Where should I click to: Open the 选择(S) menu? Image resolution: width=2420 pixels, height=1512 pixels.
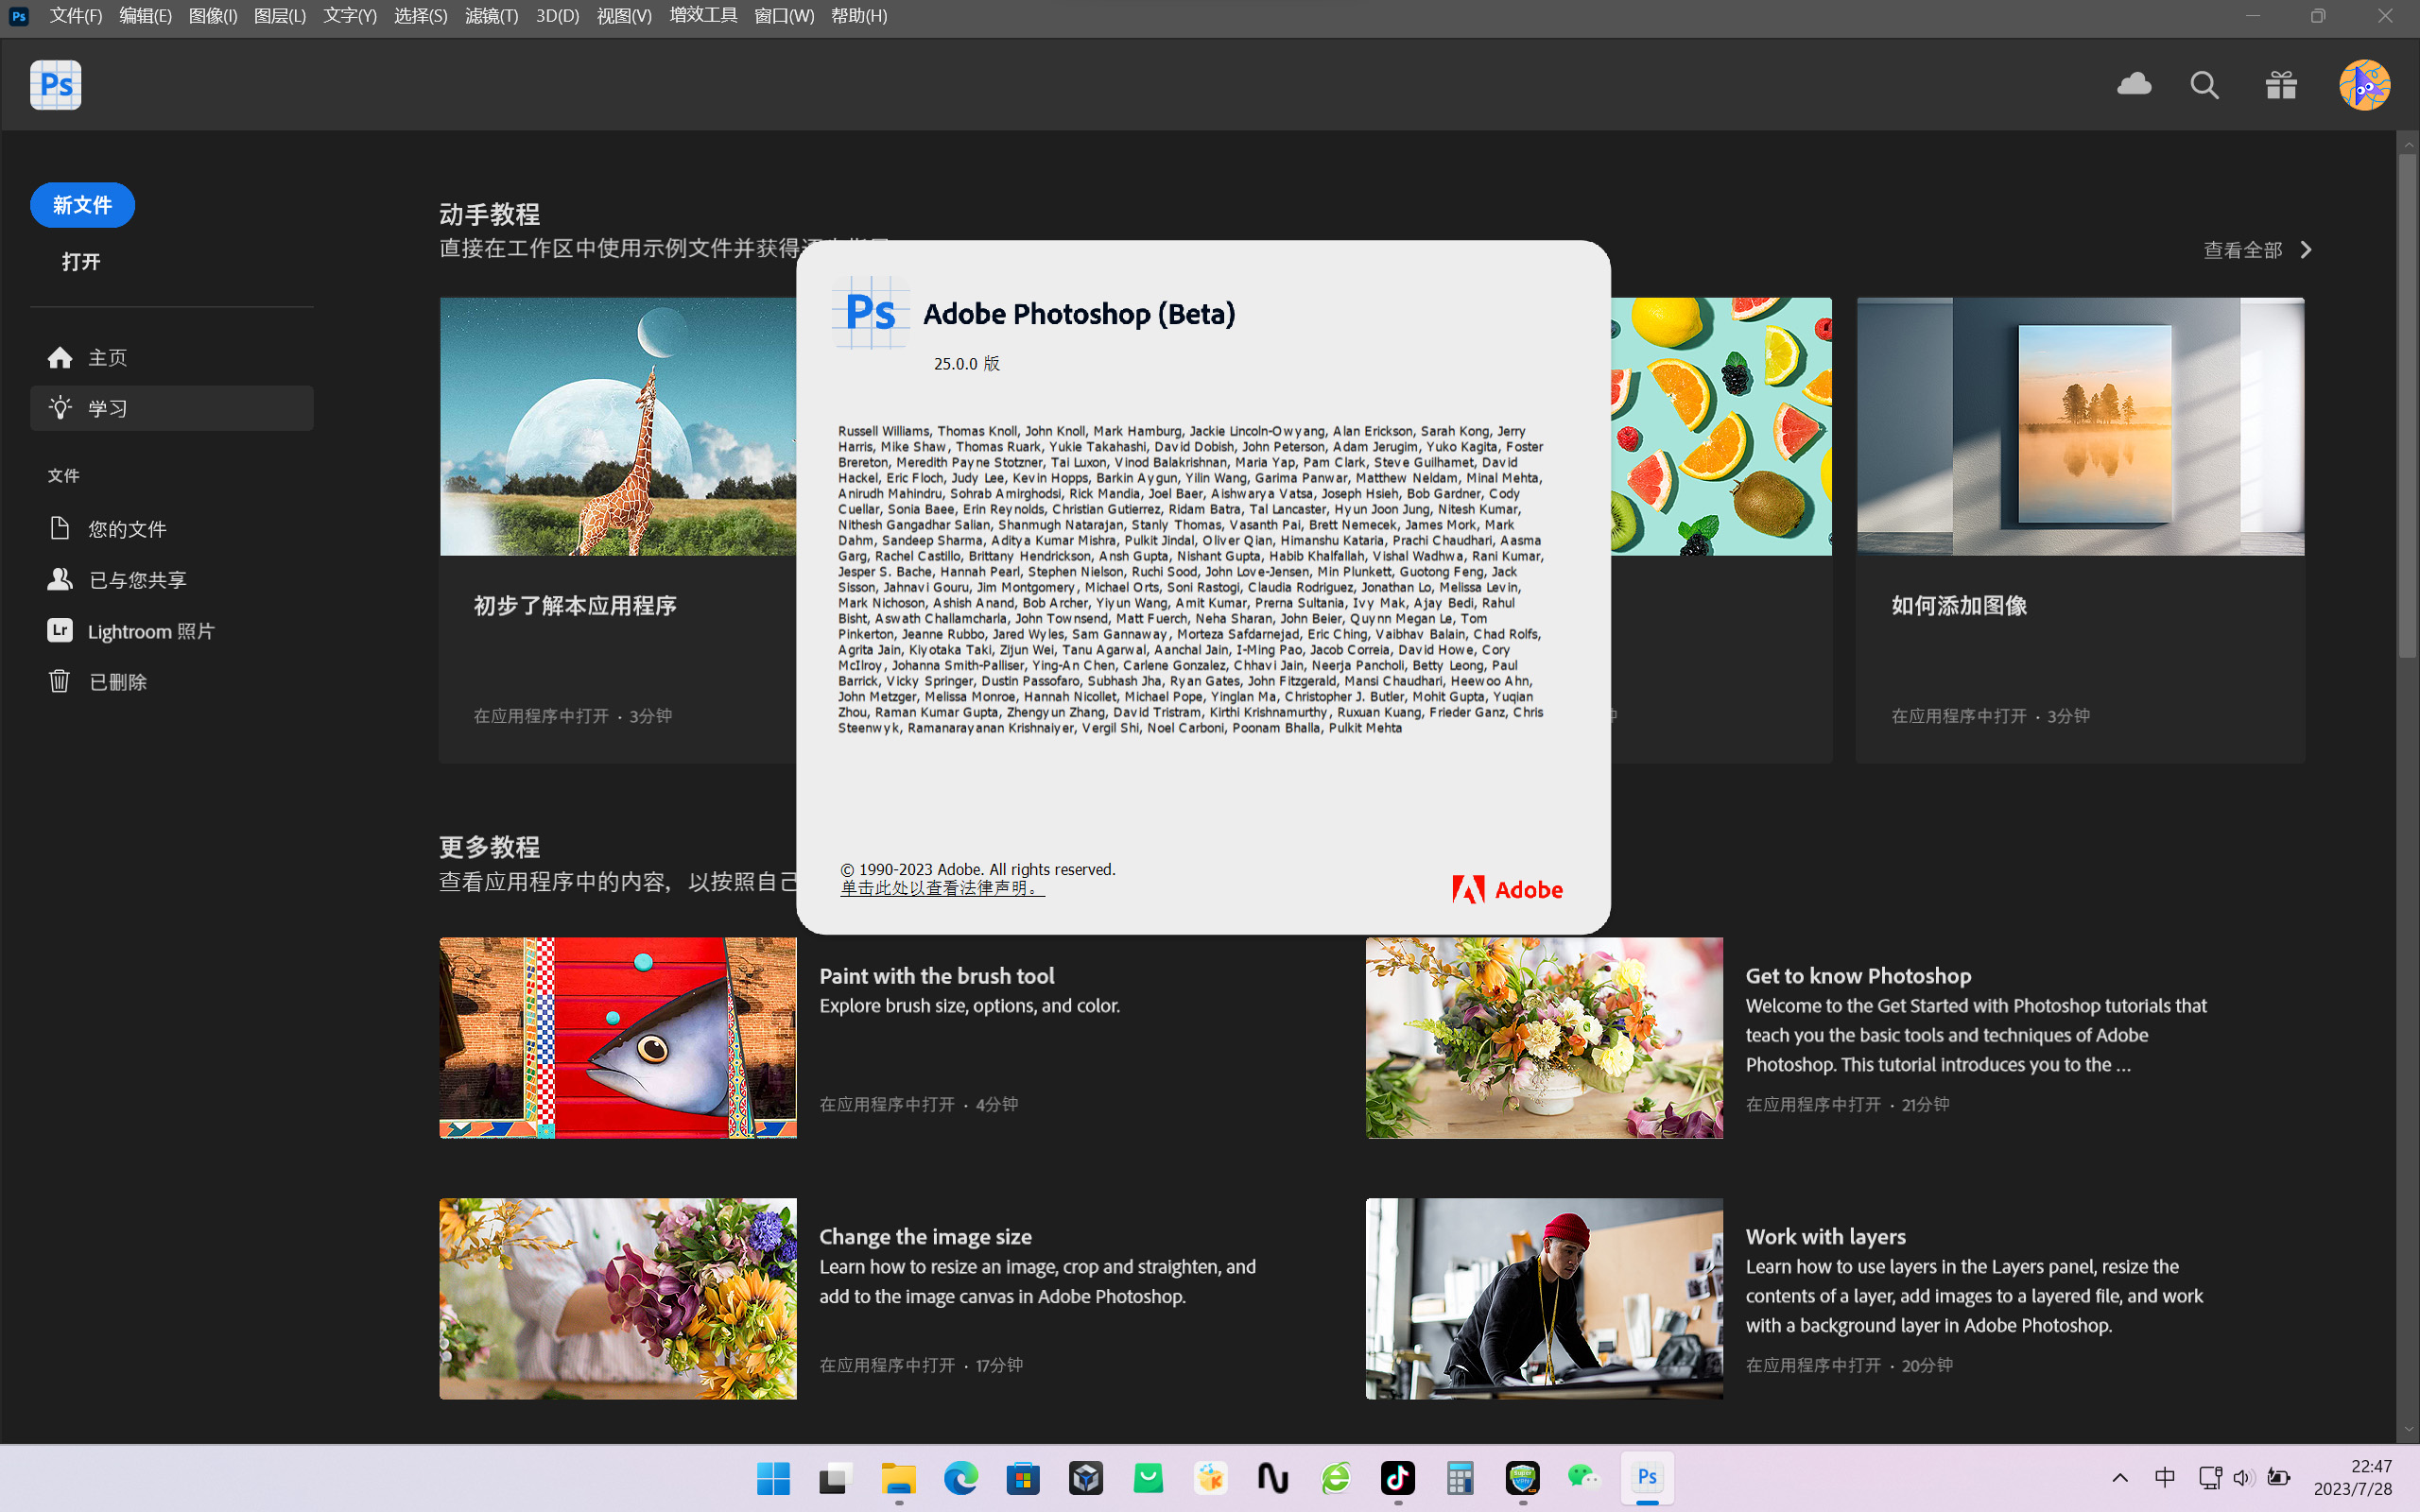coord(421,16)
